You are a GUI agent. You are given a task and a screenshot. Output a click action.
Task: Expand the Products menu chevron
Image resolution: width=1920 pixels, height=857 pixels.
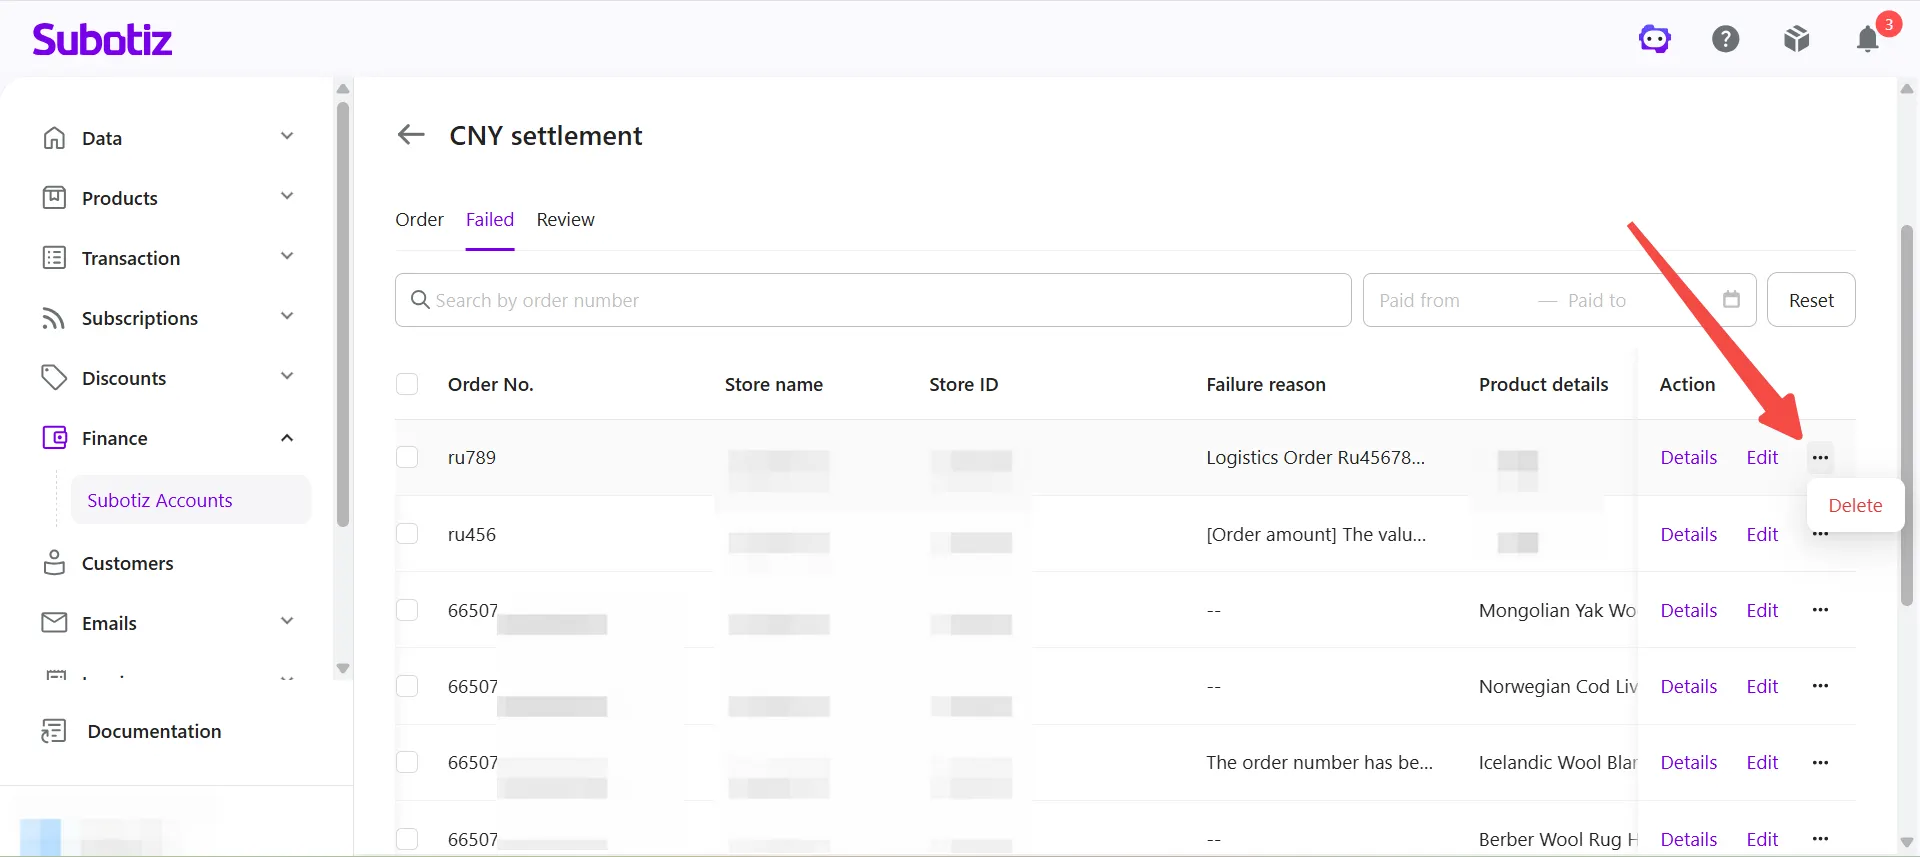(x=287, y=196)
